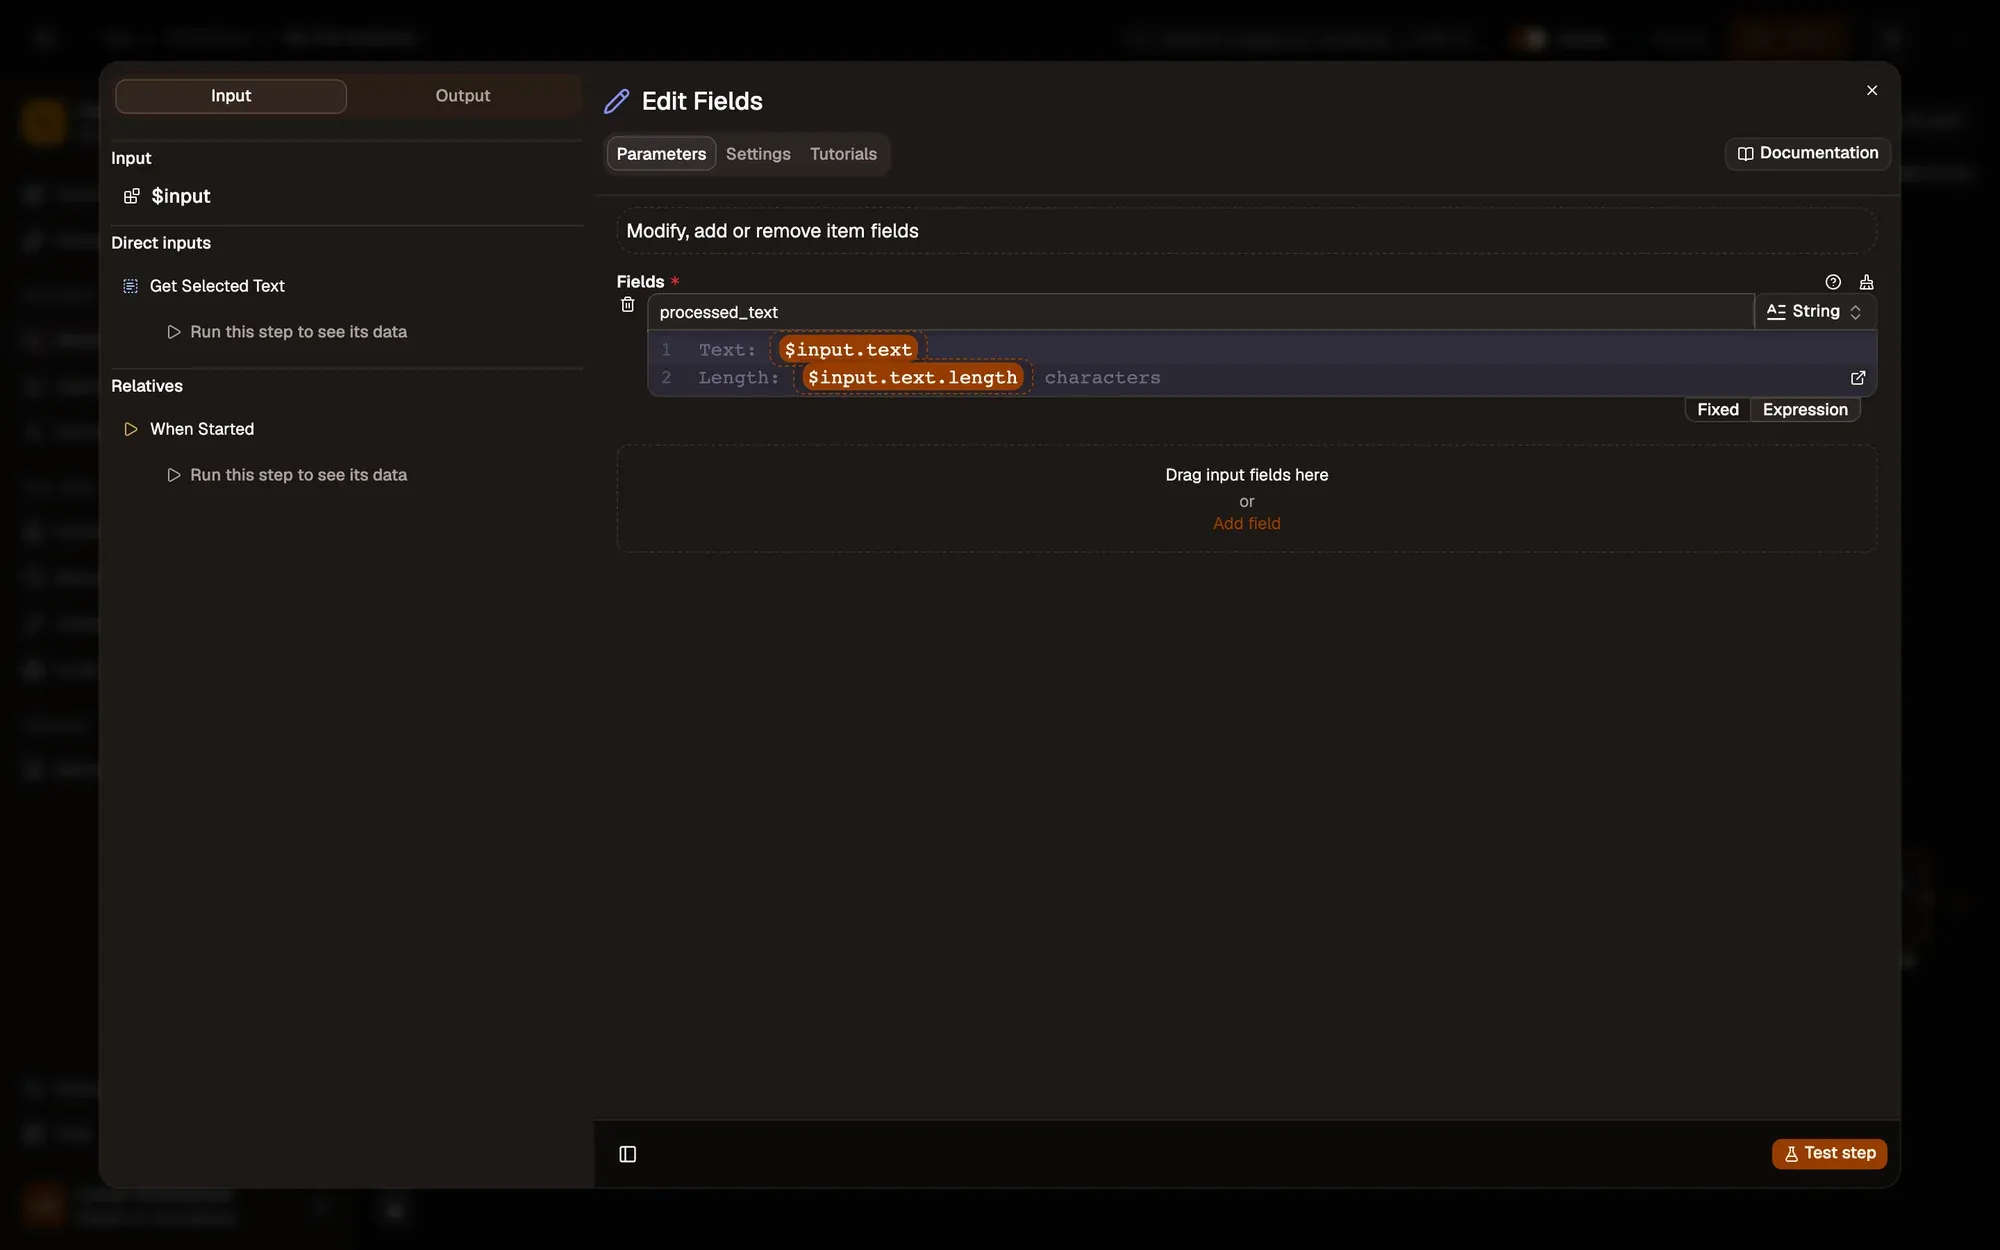Viewport: 2000px width, 1250px height.
Task: Click the 'Drag input fields here' text
Action: point(1246,475)
